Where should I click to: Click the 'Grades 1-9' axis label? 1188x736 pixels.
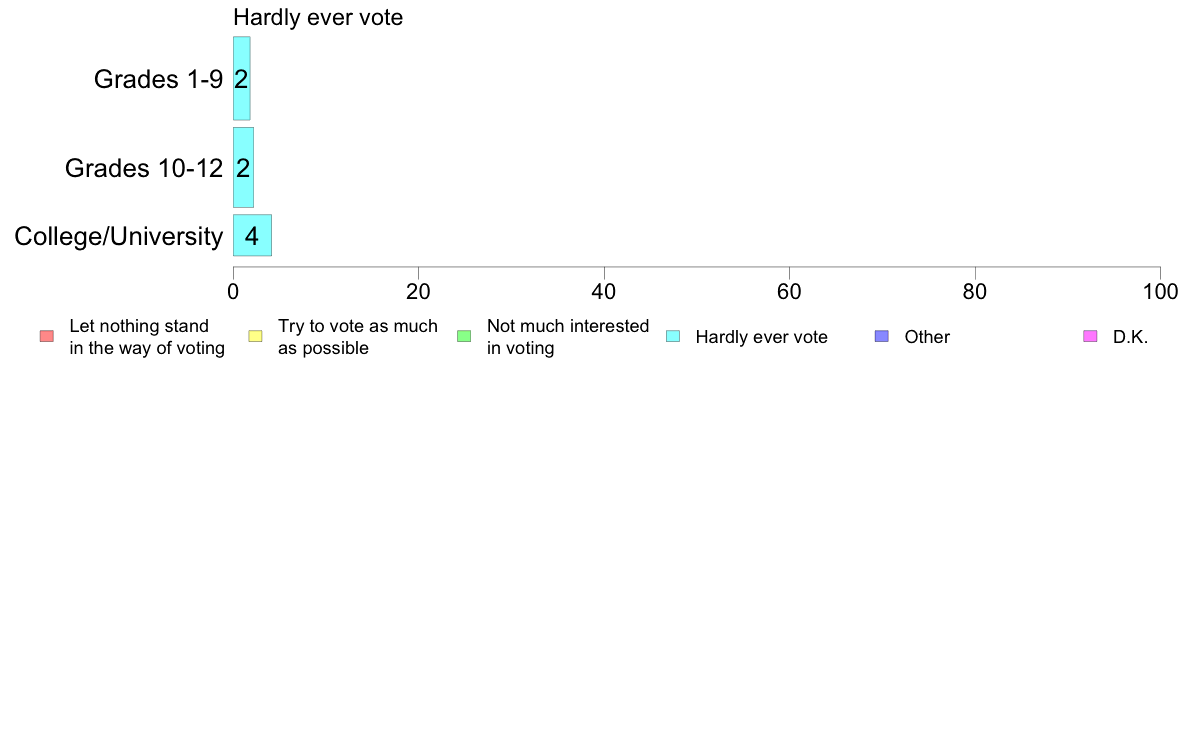pos(158,79)
